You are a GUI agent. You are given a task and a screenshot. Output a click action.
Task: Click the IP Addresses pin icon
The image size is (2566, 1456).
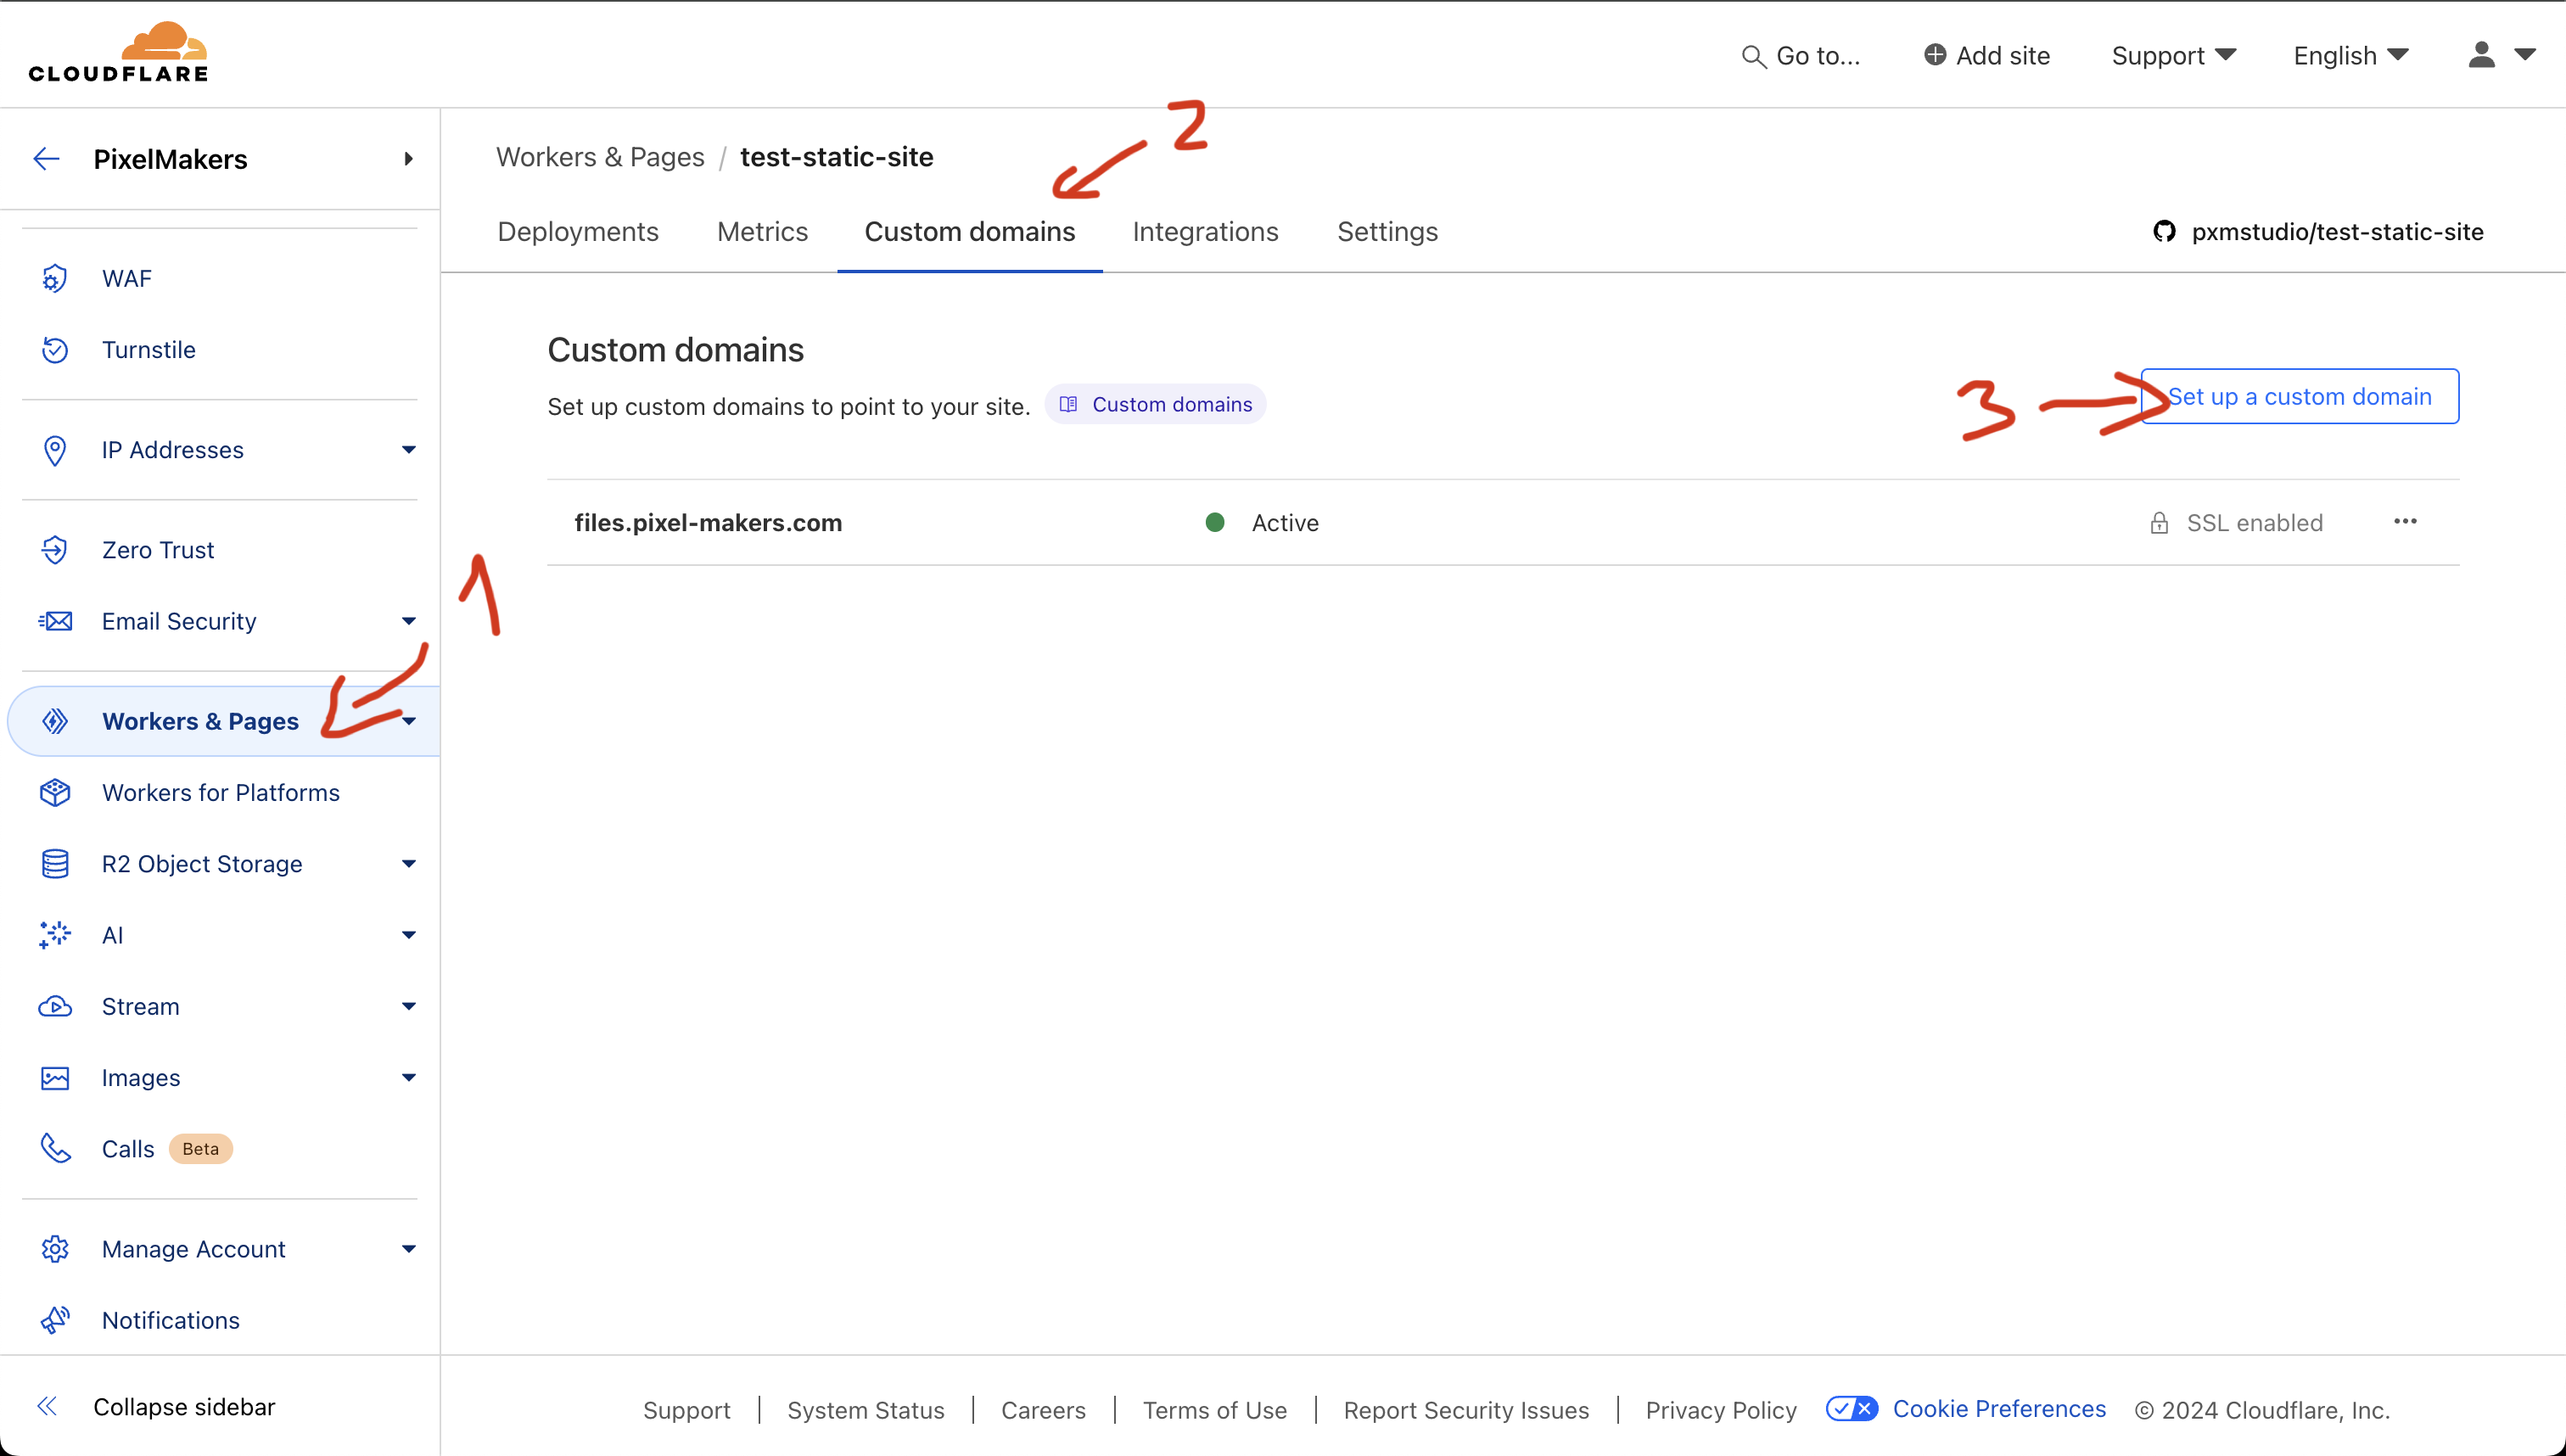[x=55, y=450]
